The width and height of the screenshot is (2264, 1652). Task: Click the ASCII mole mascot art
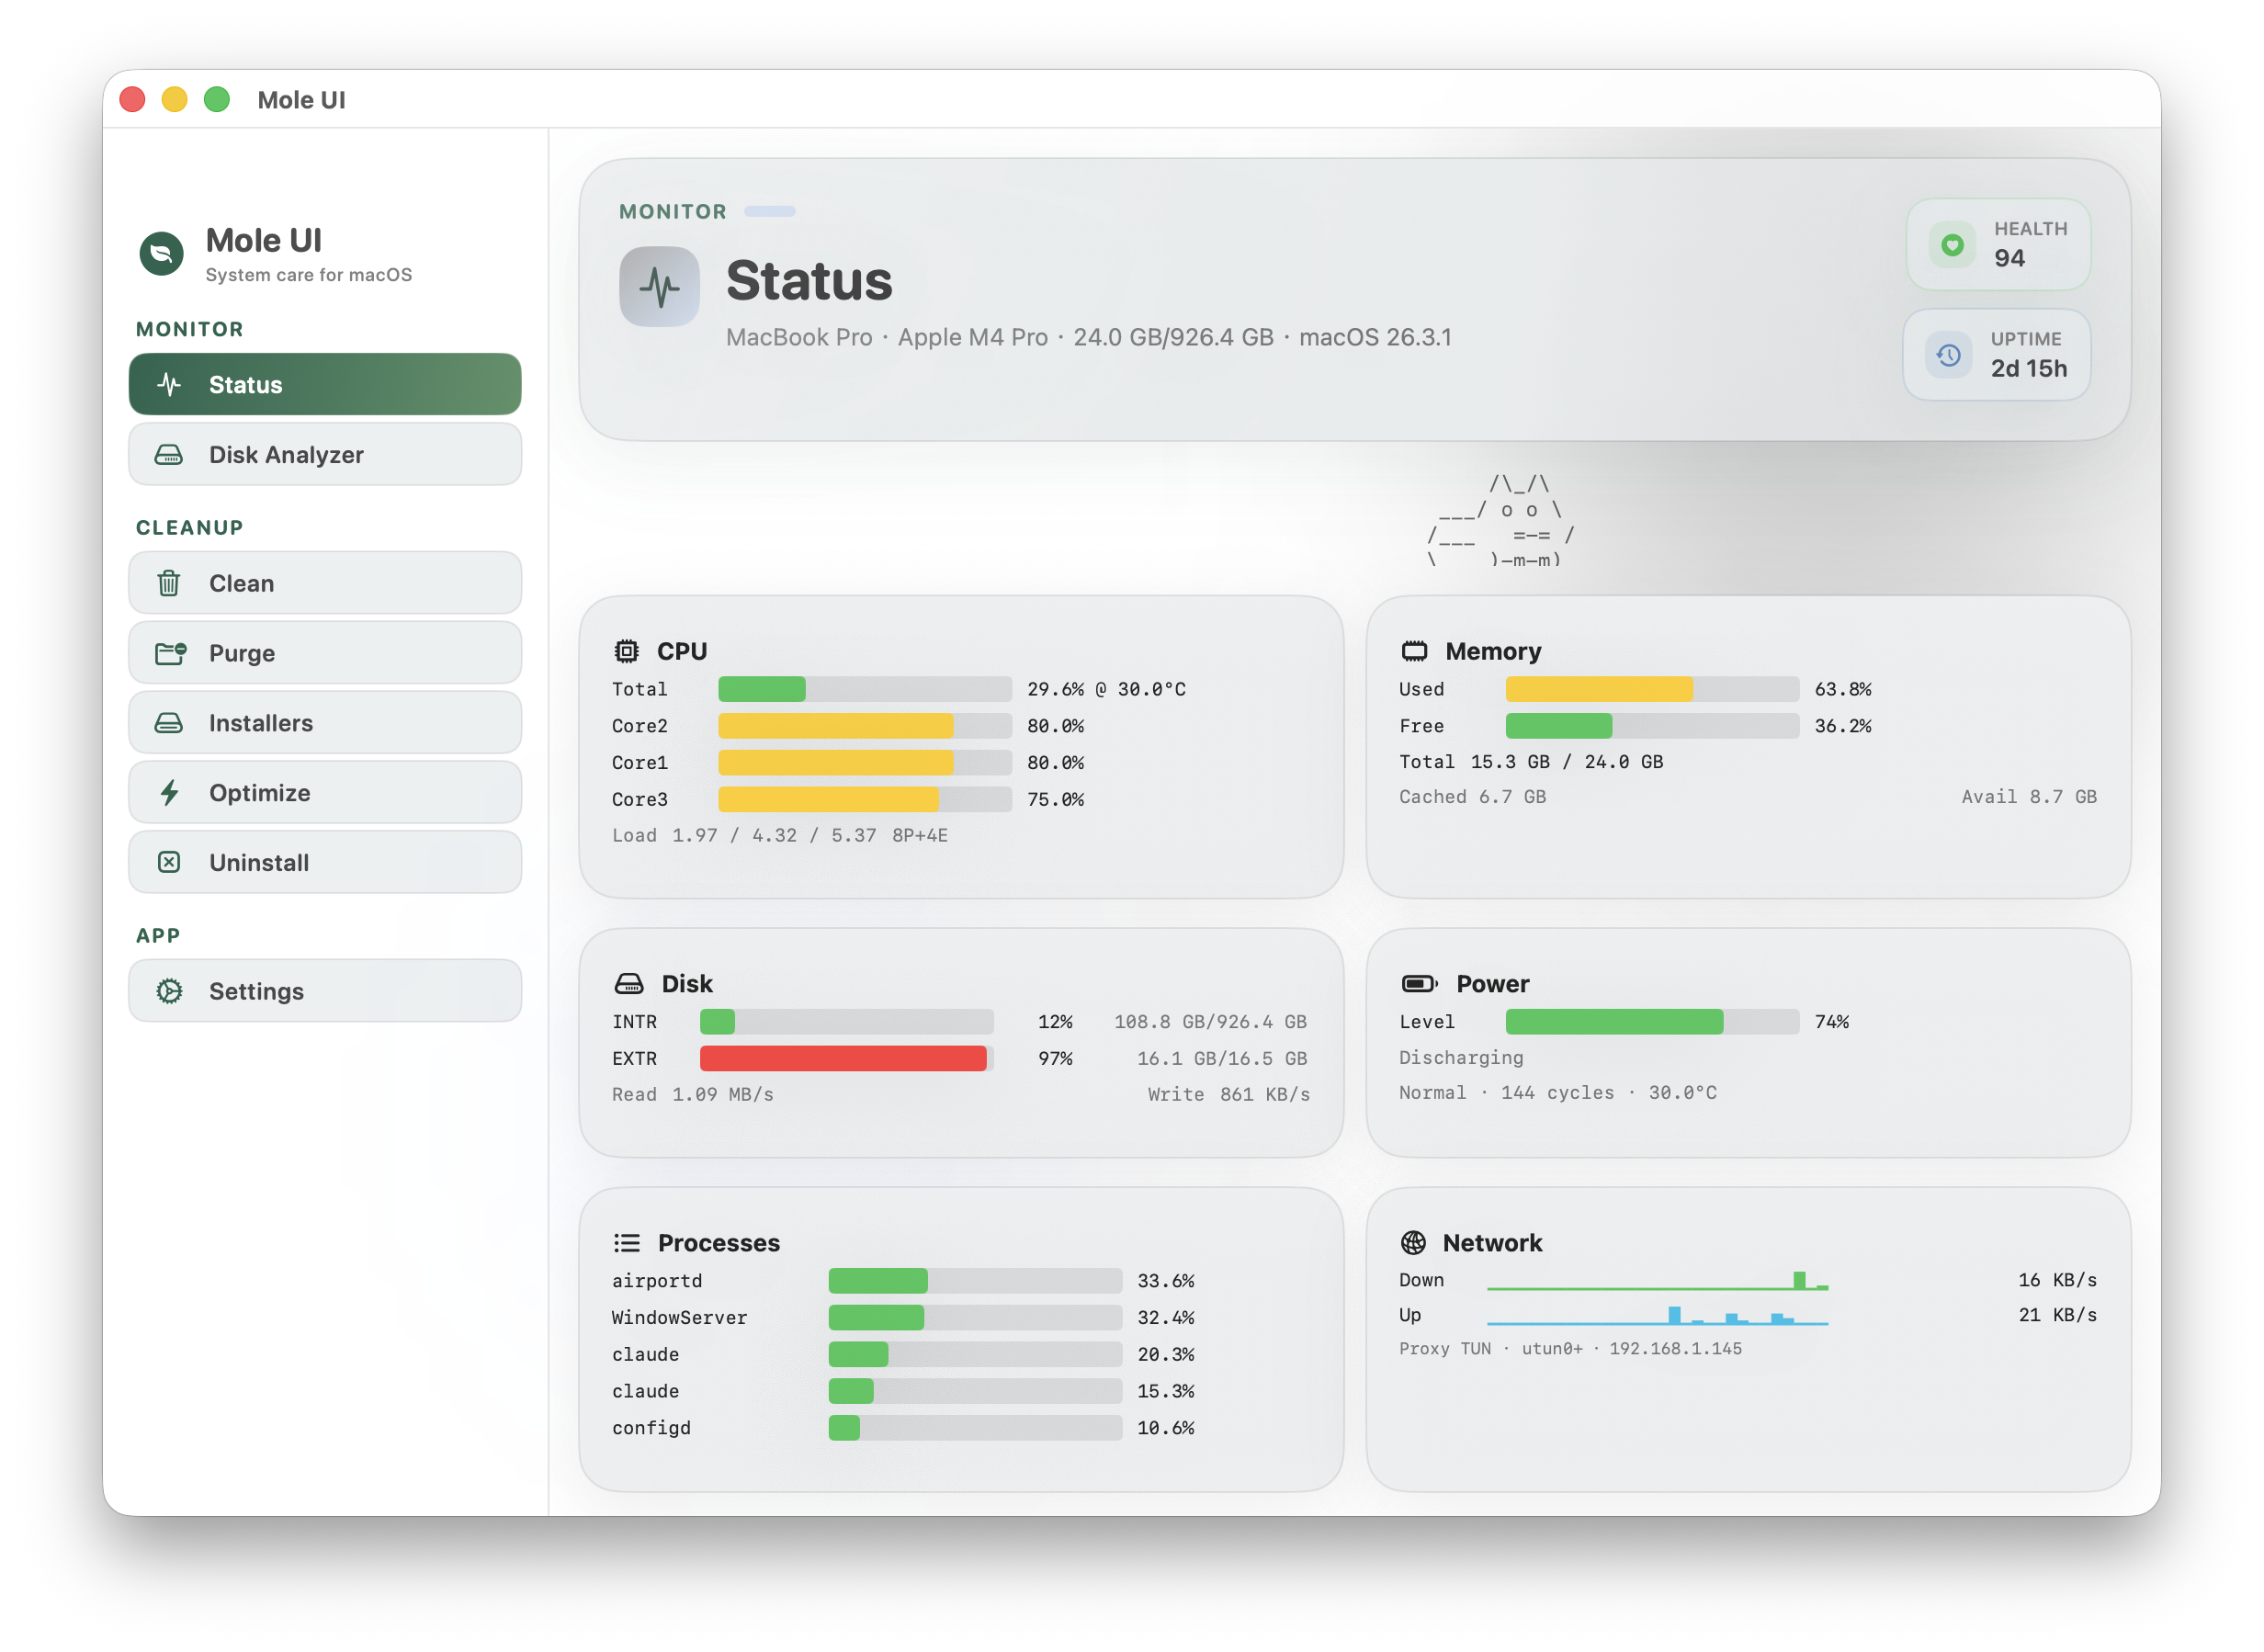[1500, 522]
